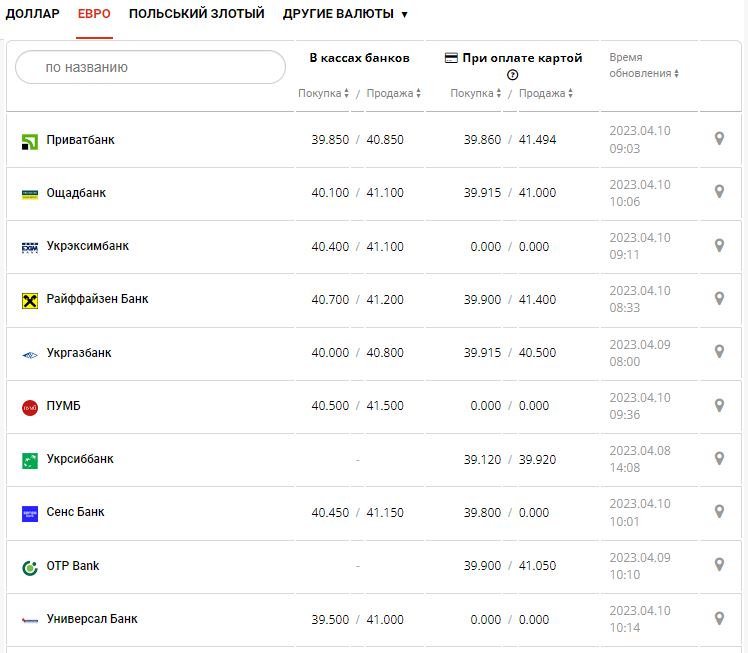The height and width of the screenshot is (653, 748).
Task: Click the Сенс Банк logo icon
Action: [30, 513]
